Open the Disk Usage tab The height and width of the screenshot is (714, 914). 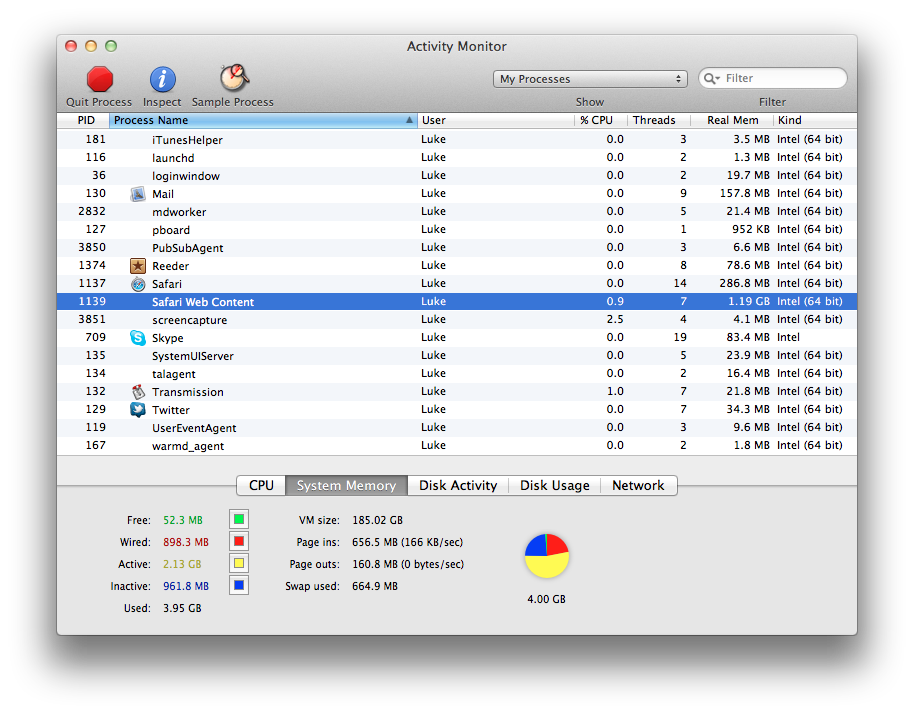pyautogui.click(x=554, y=486)
